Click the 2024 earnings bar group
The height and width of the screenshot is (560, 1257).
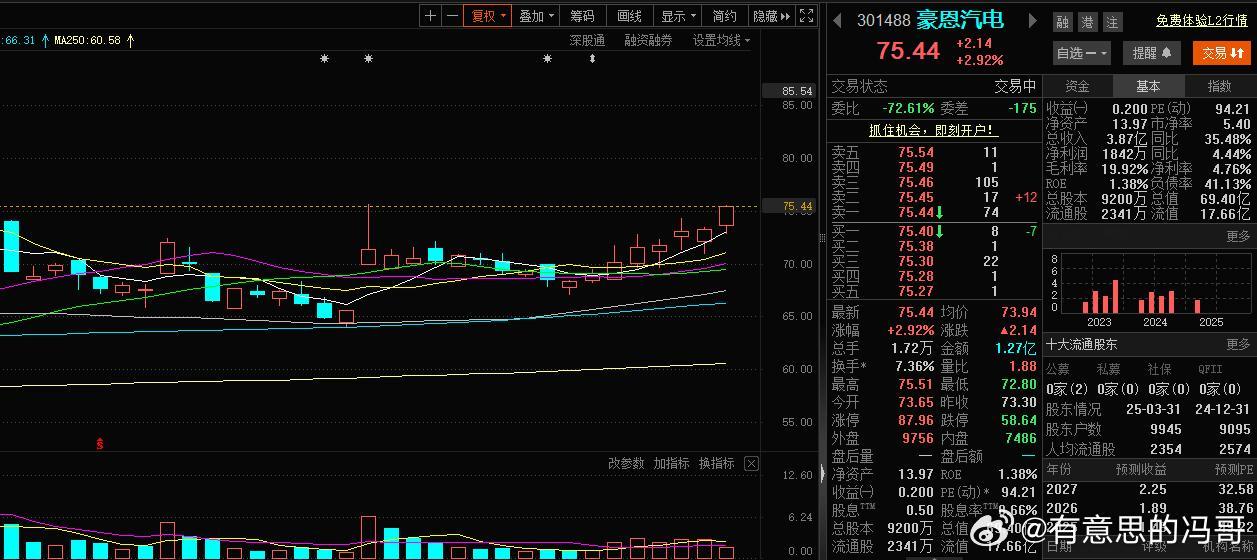[1156, 301]
